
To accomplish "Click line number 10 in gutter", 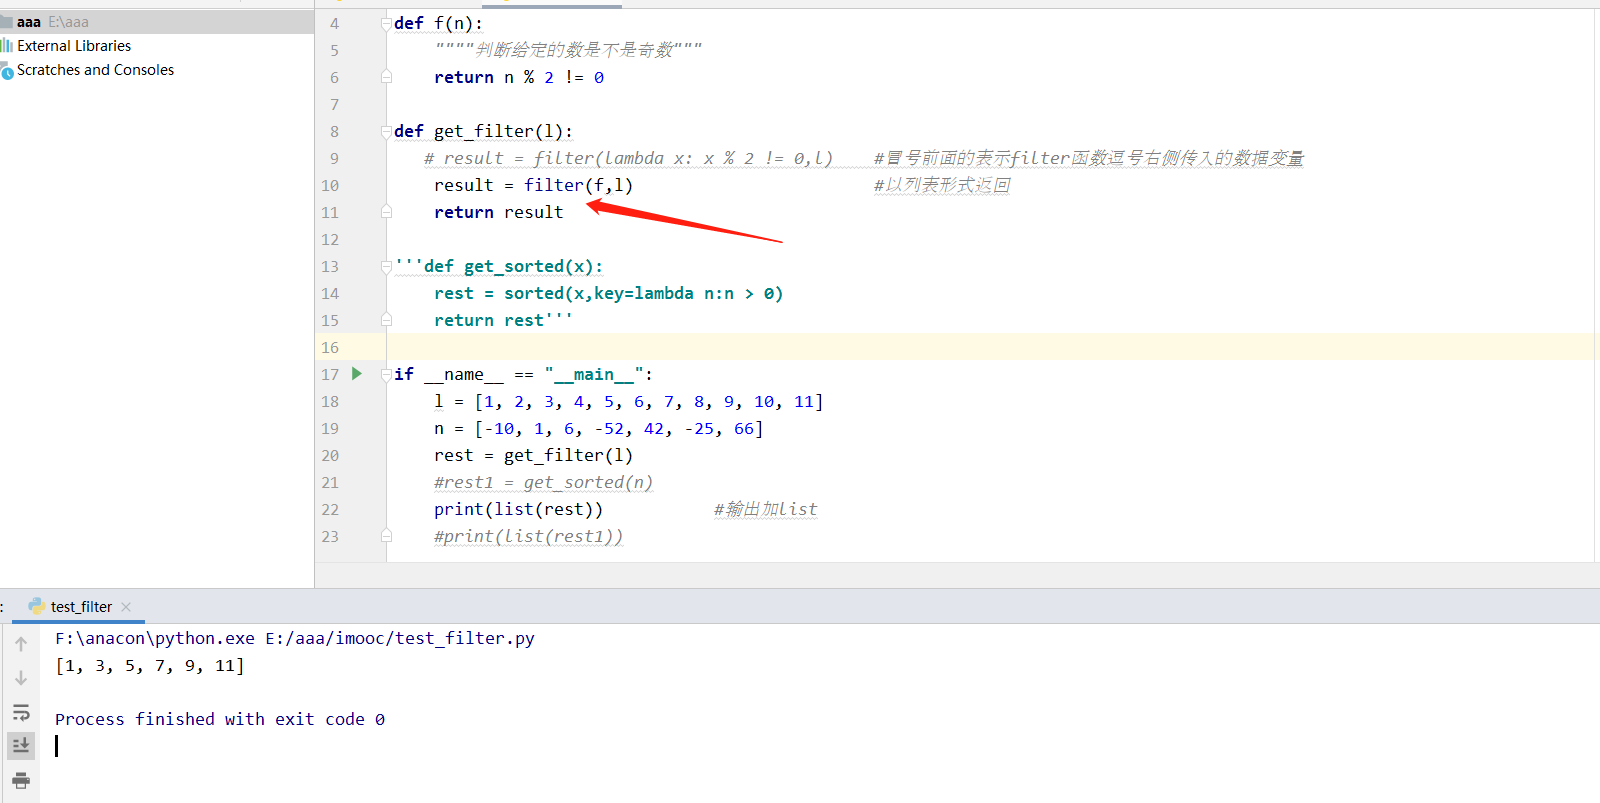I will coord(330,185).
